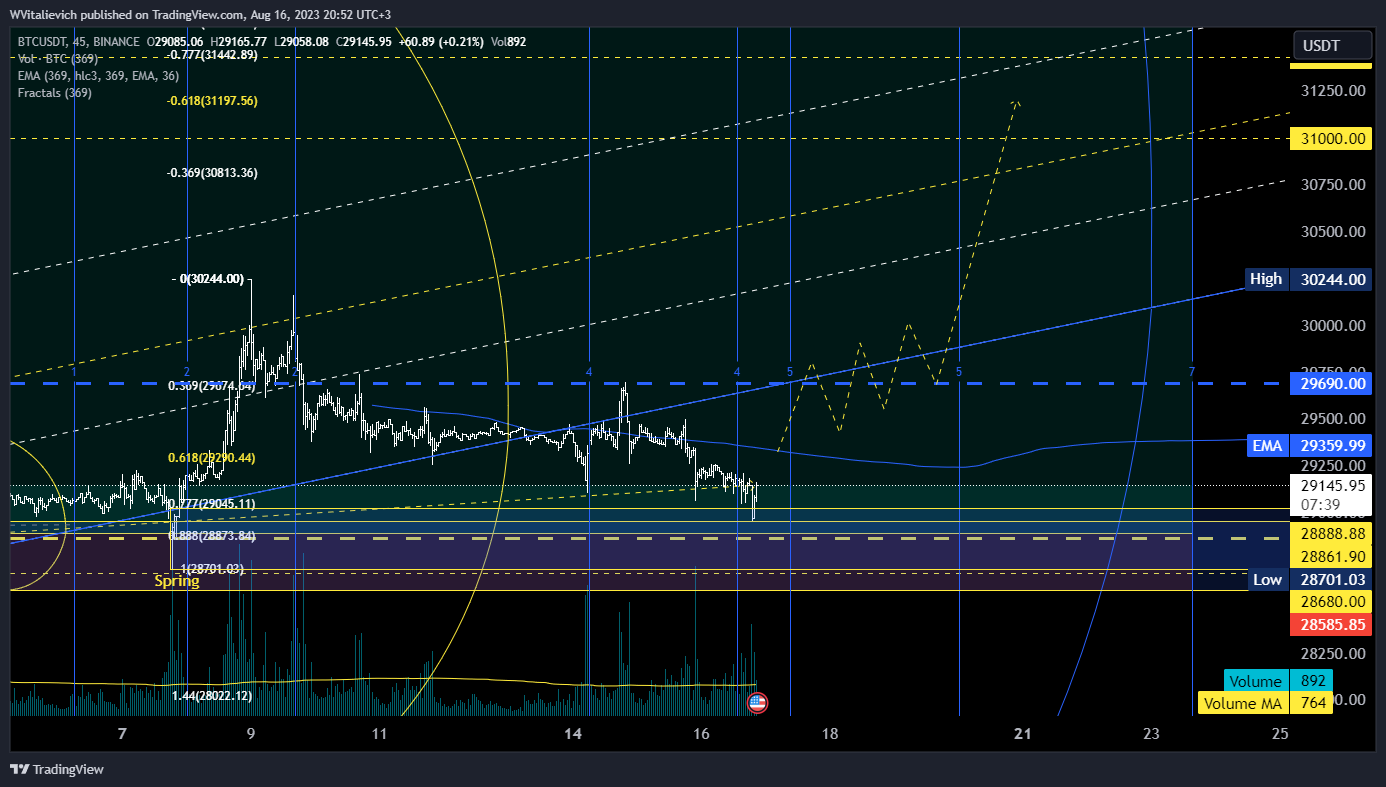1386x787 pixels.
Task: Click the 0.777(29045.11) Fibonacci label
Action: click(x=212, y=504)
